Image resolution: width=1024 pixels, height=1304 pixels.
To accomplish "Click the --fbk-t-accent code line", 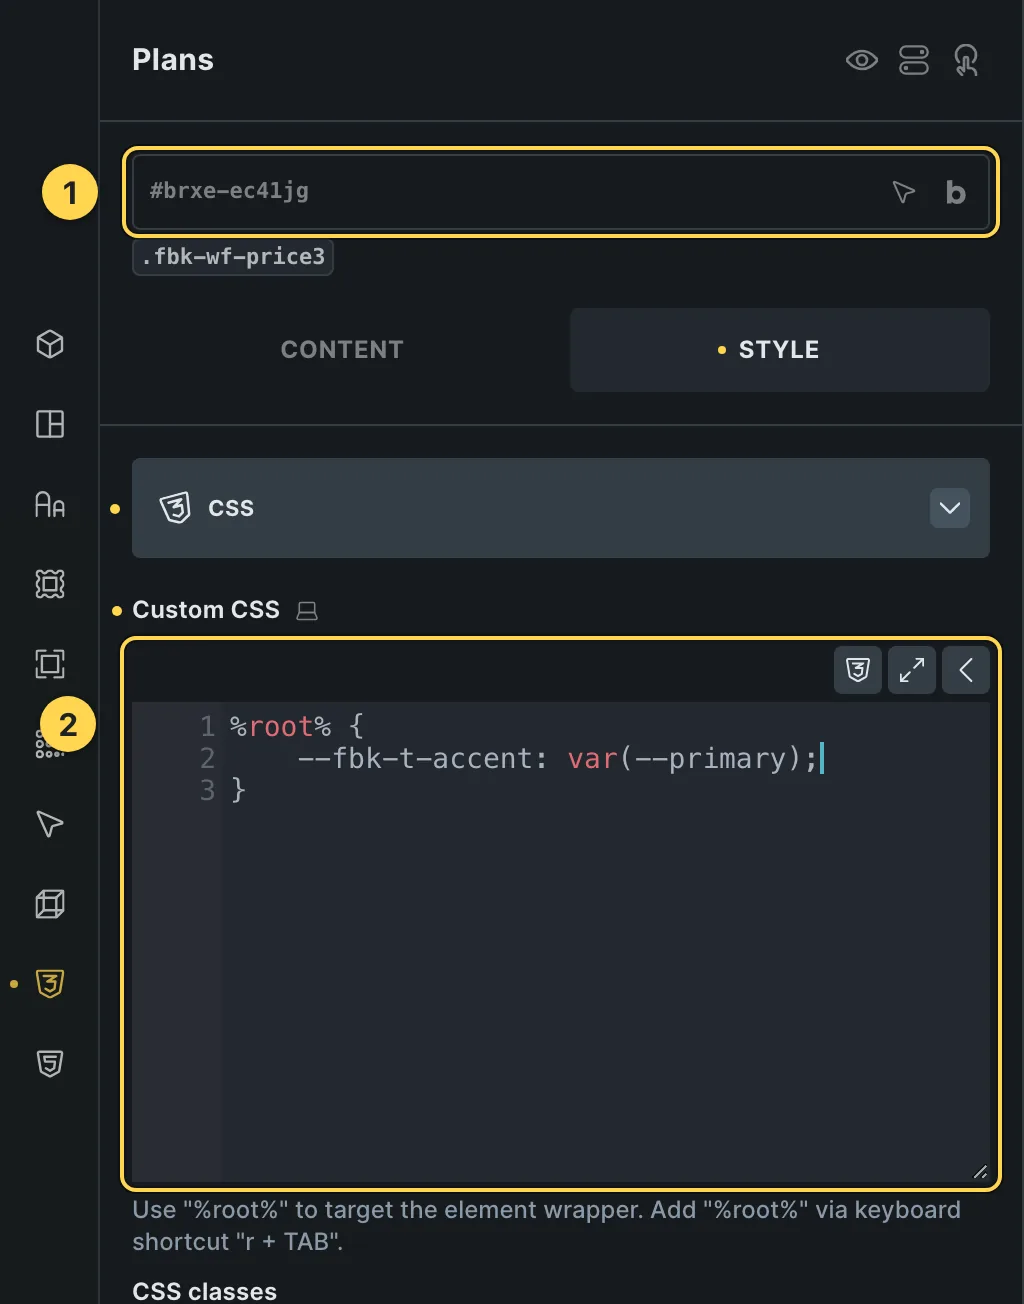I will tap(558, 758).
